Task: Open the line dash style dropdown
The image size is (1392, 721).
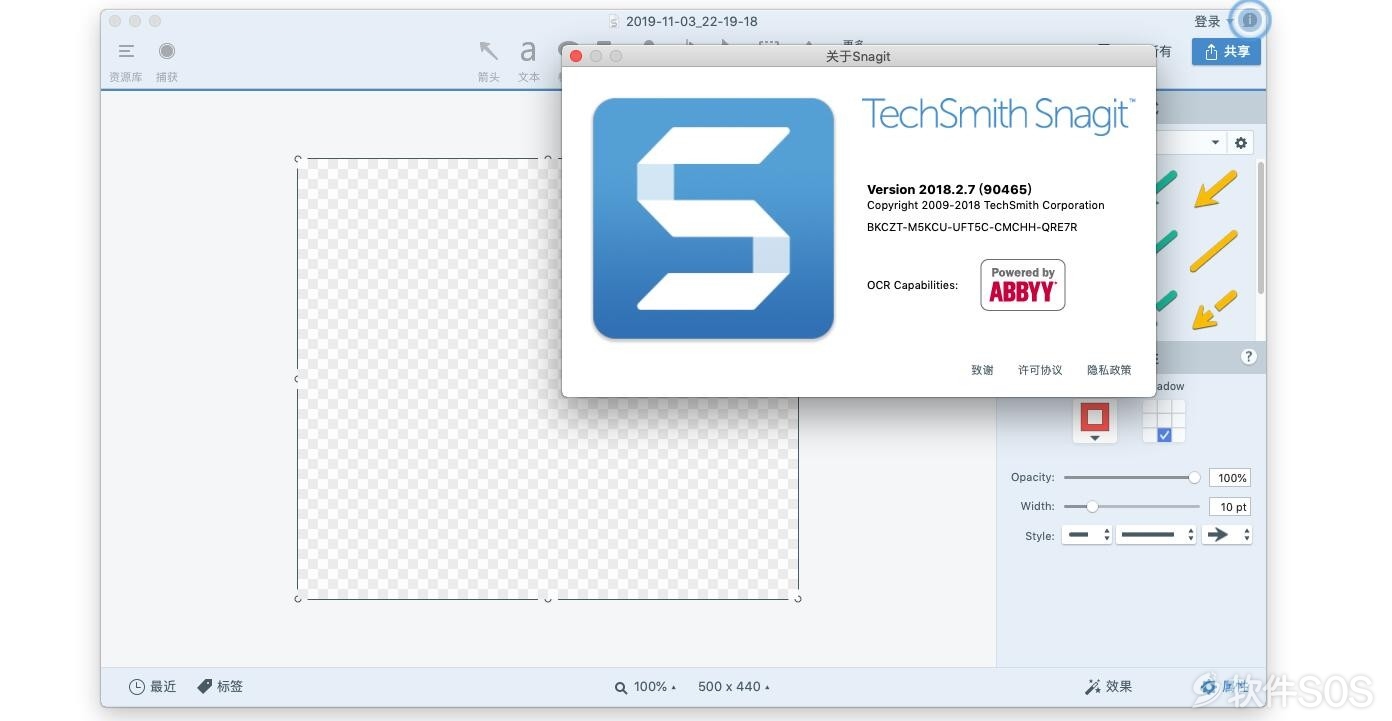Action: click(x=1156, y=535)
